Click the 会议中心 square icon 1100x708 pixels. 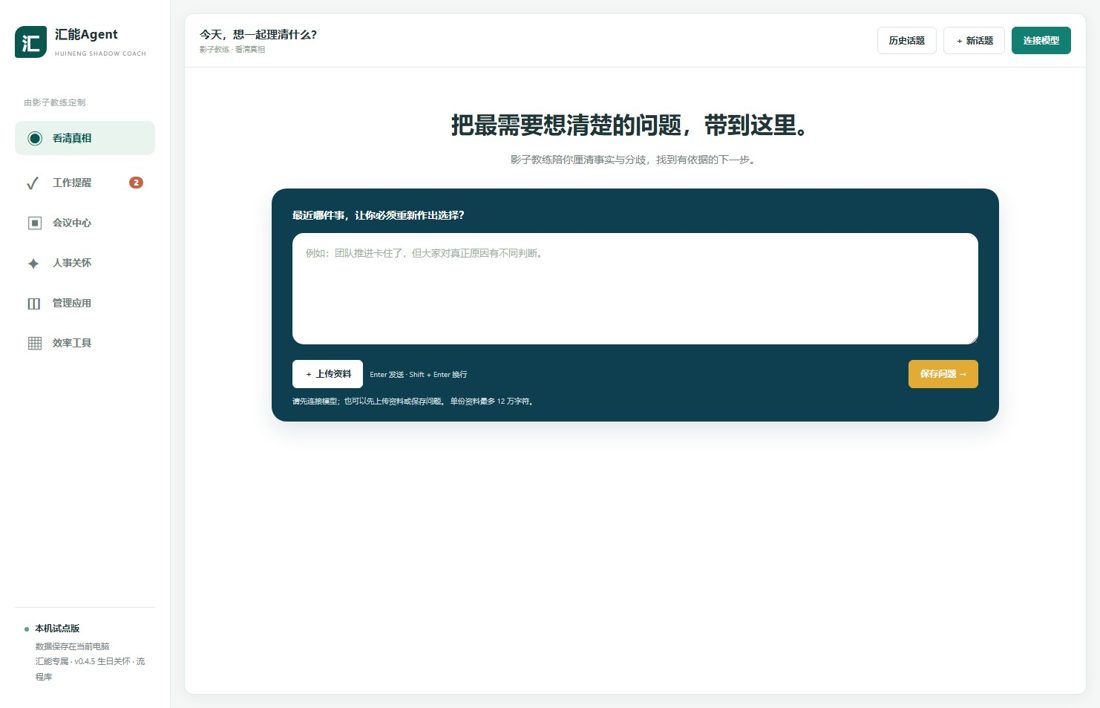coord(34,223)
